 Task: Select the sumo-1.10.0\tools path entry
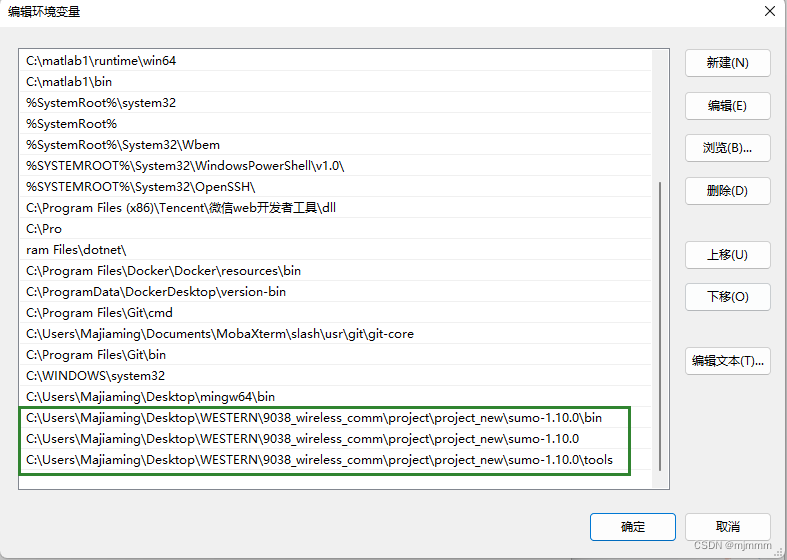[x=335, y=460]
